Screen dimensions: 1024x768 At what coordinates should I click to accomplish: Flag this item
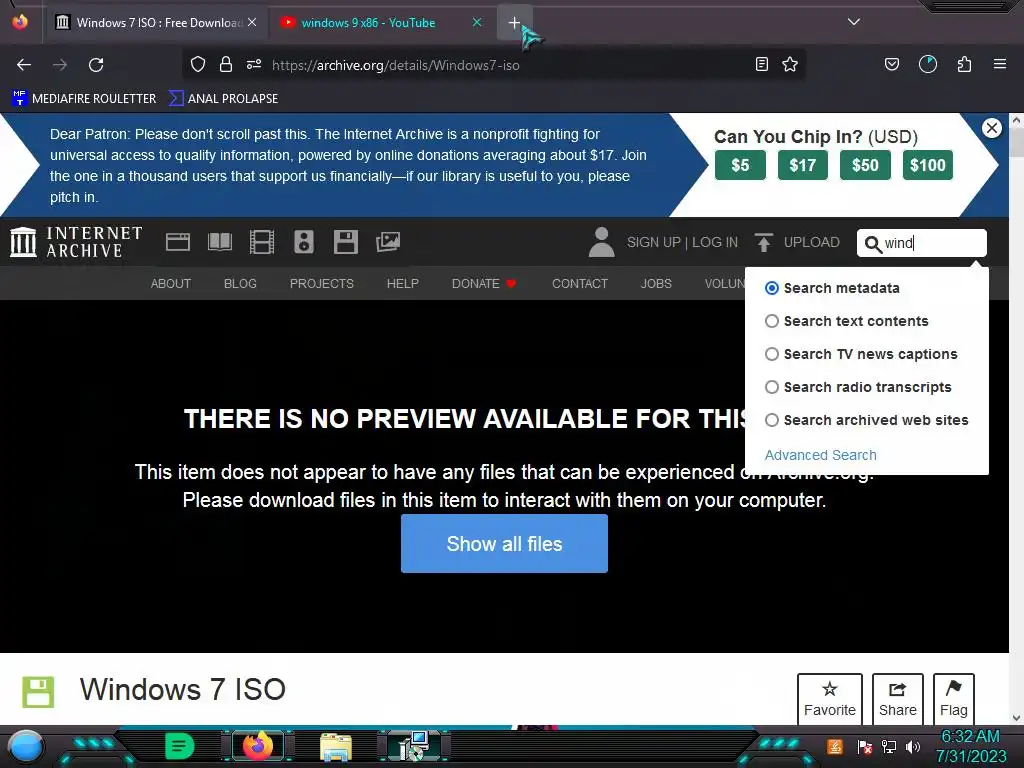(x=953, y=699)
